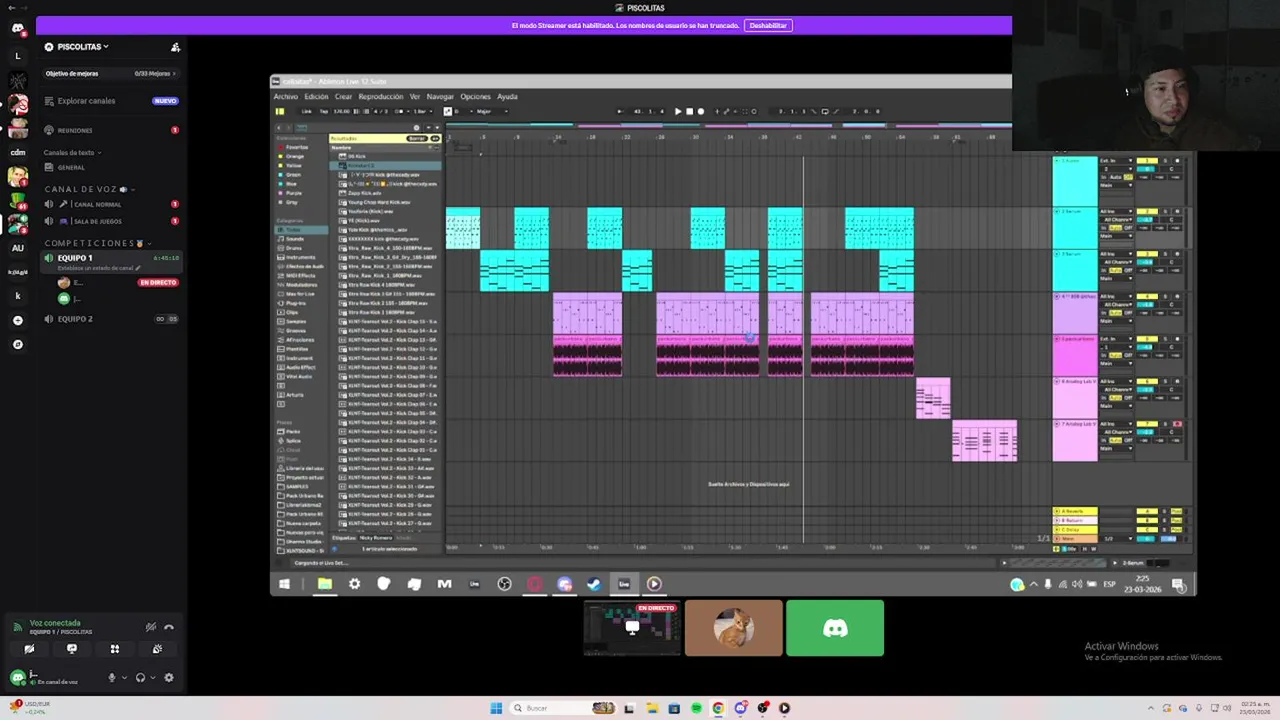The width and height of the screenshot is (1280, 720).
Task: Open EN DIRECTO stream thumbnail
Action: pyautogui.click(x=632, y=628)
